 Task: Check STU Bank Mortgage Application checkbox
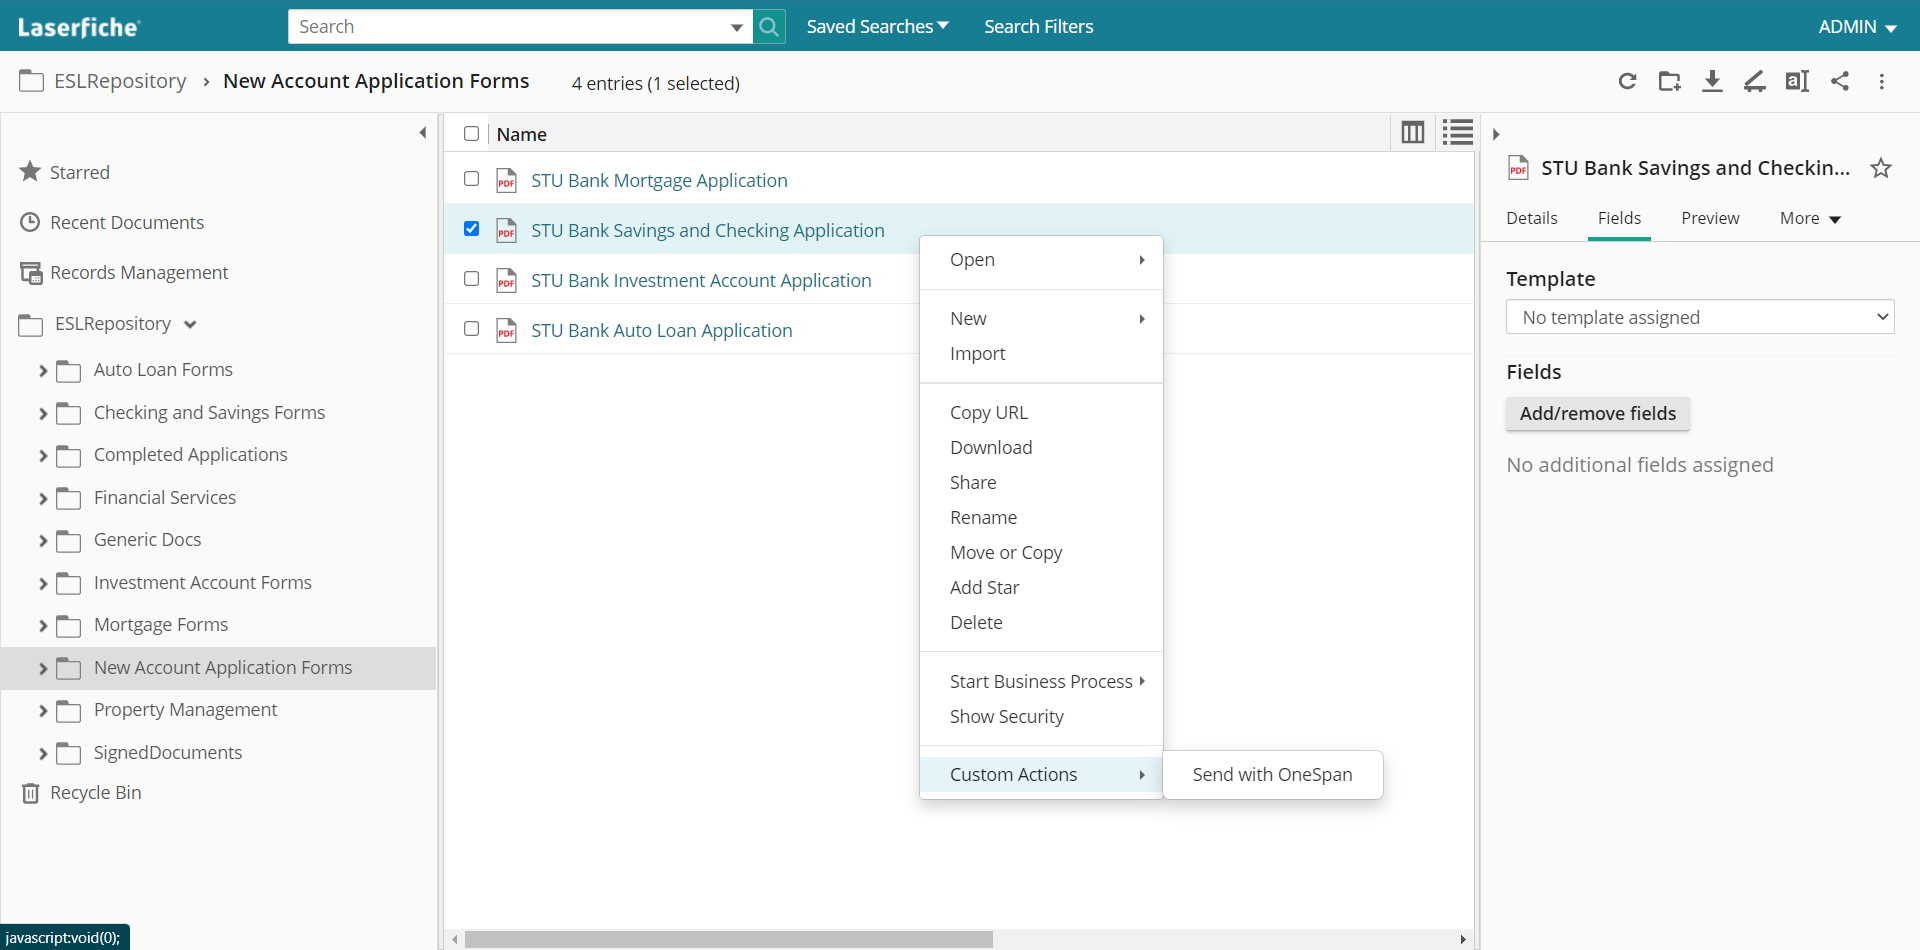472,179
